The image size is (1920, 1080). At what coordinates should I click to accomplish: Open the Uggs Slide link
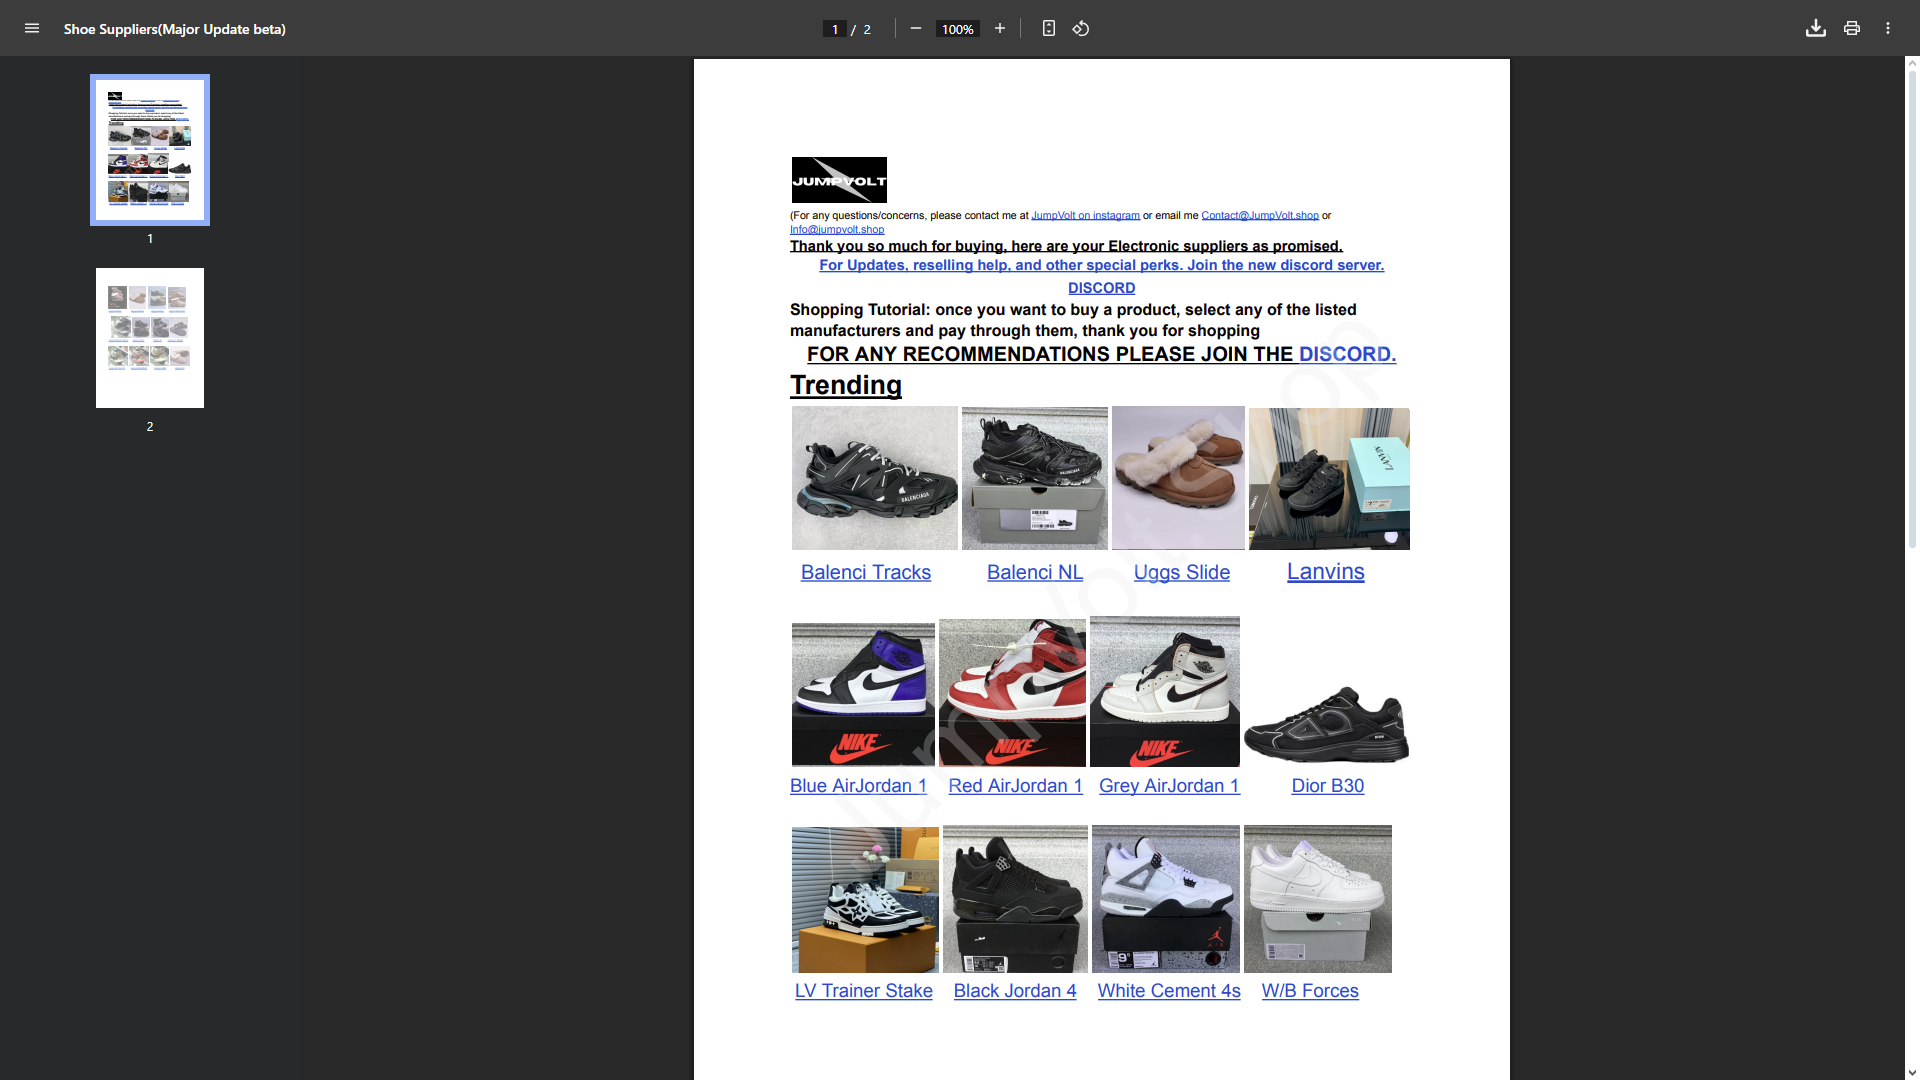coord(1181,573)
